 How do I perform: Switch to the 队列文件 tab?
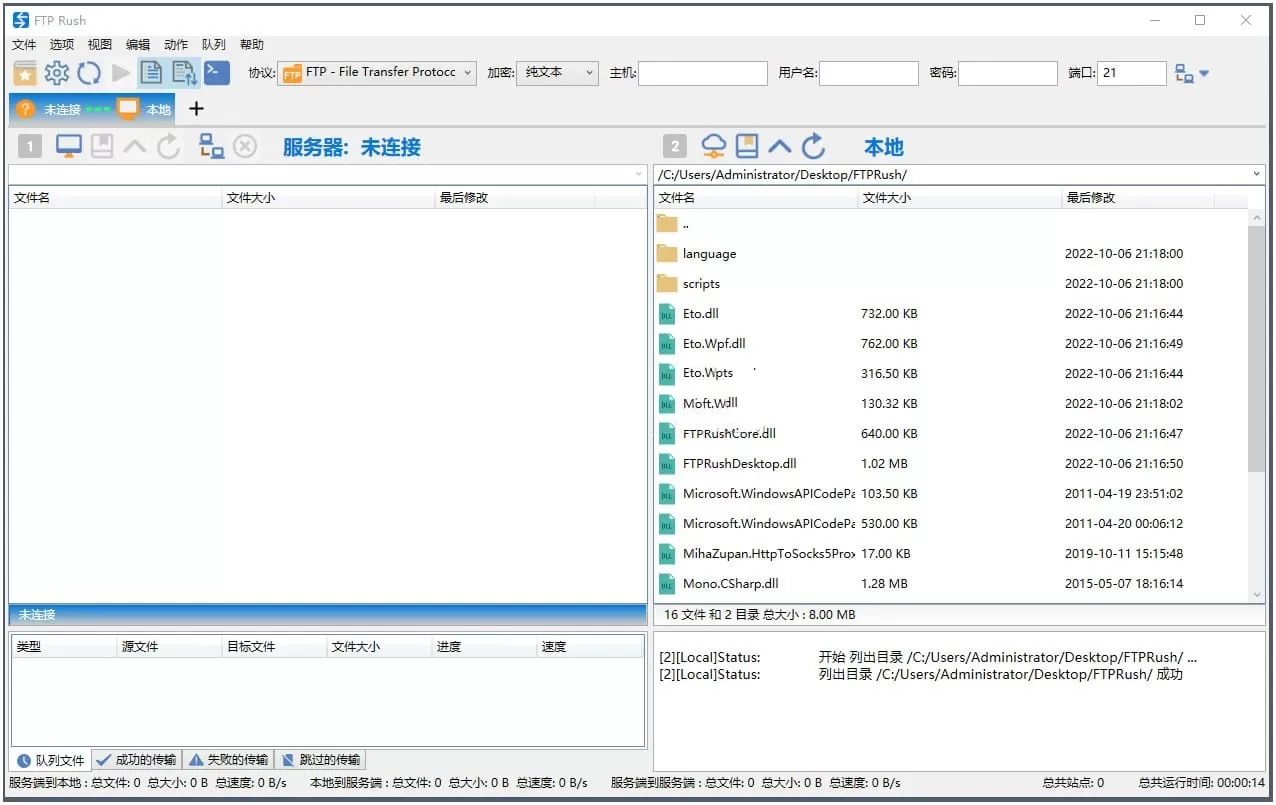(51, 760)
